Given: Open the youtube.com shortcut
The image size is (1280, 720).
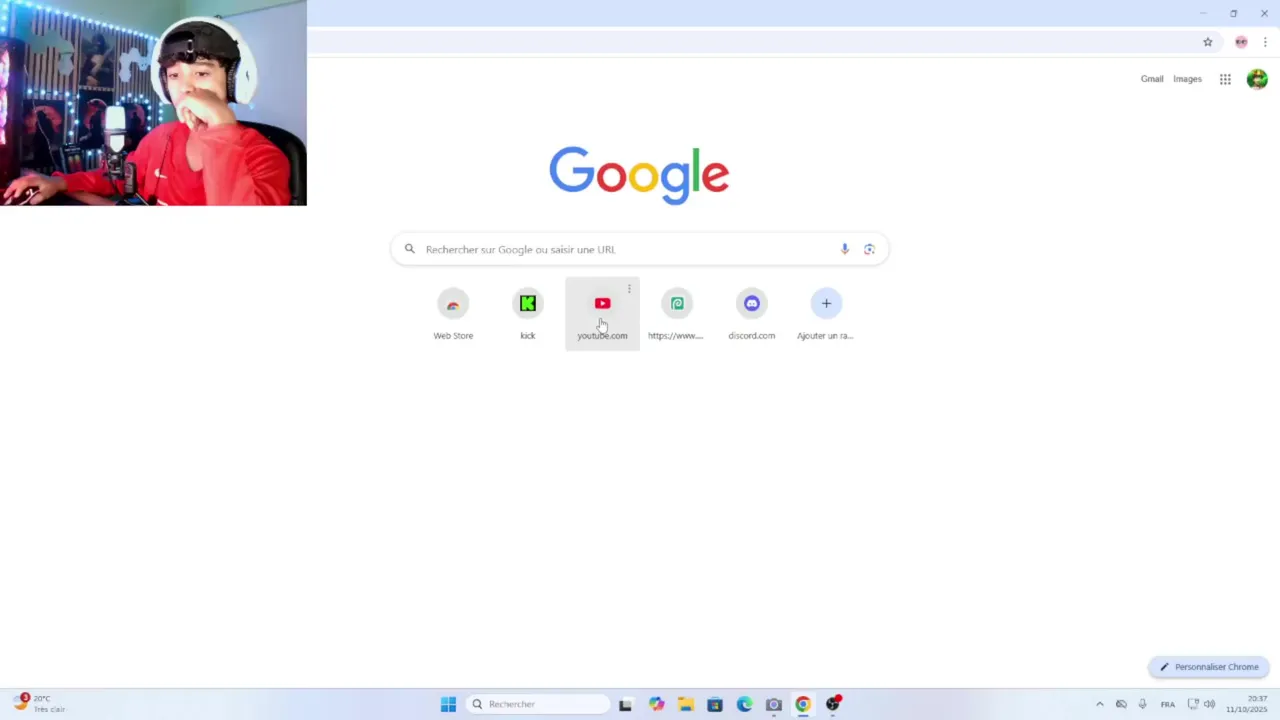Looking at the screenshot, I should (602, 314).
